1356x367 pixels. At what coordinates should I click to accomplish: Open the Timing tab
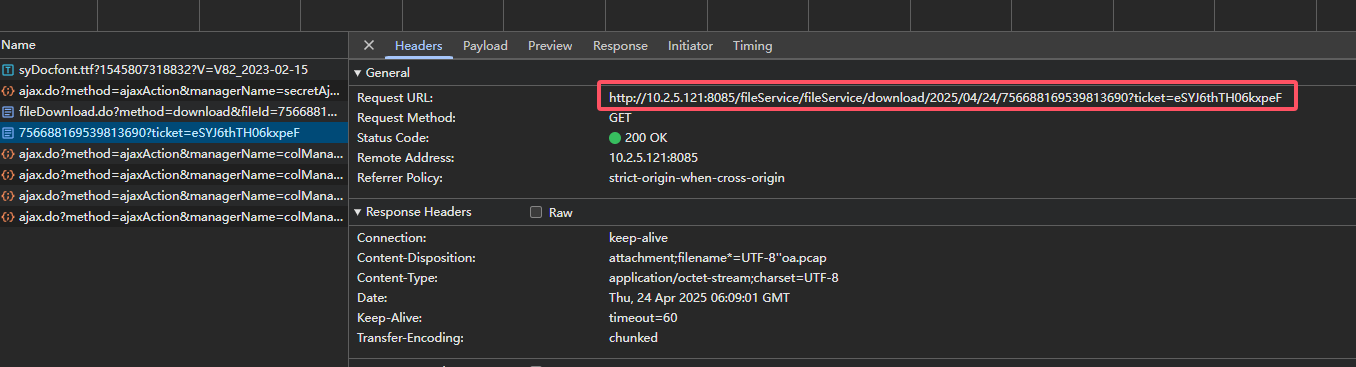pyautogui.click(x=752, y=46)
